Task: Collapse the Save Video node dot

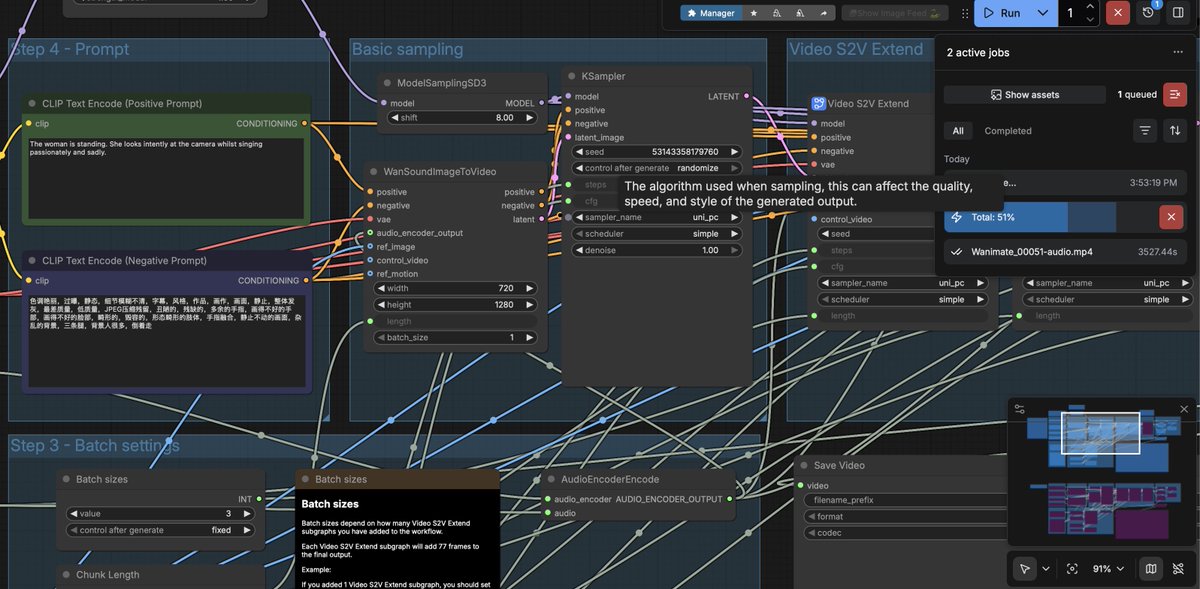Action: pyautogui.click(x=804, y=465)
